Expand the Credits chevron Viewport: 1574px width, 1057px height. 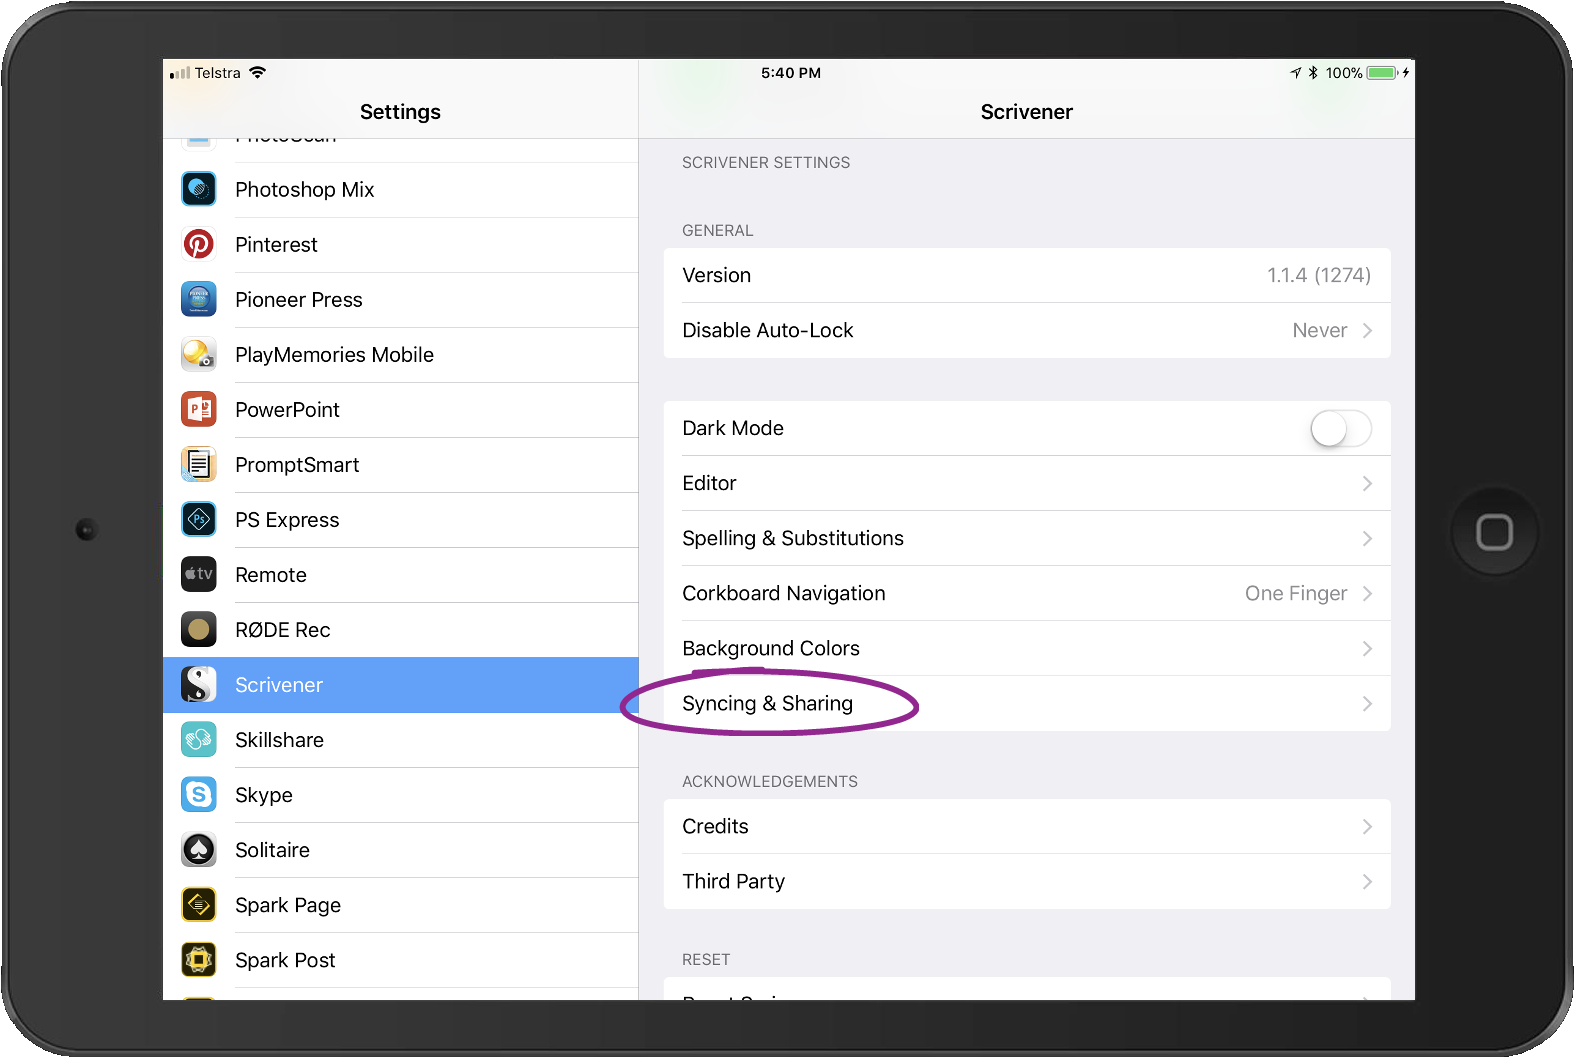tap(1367, 826)
